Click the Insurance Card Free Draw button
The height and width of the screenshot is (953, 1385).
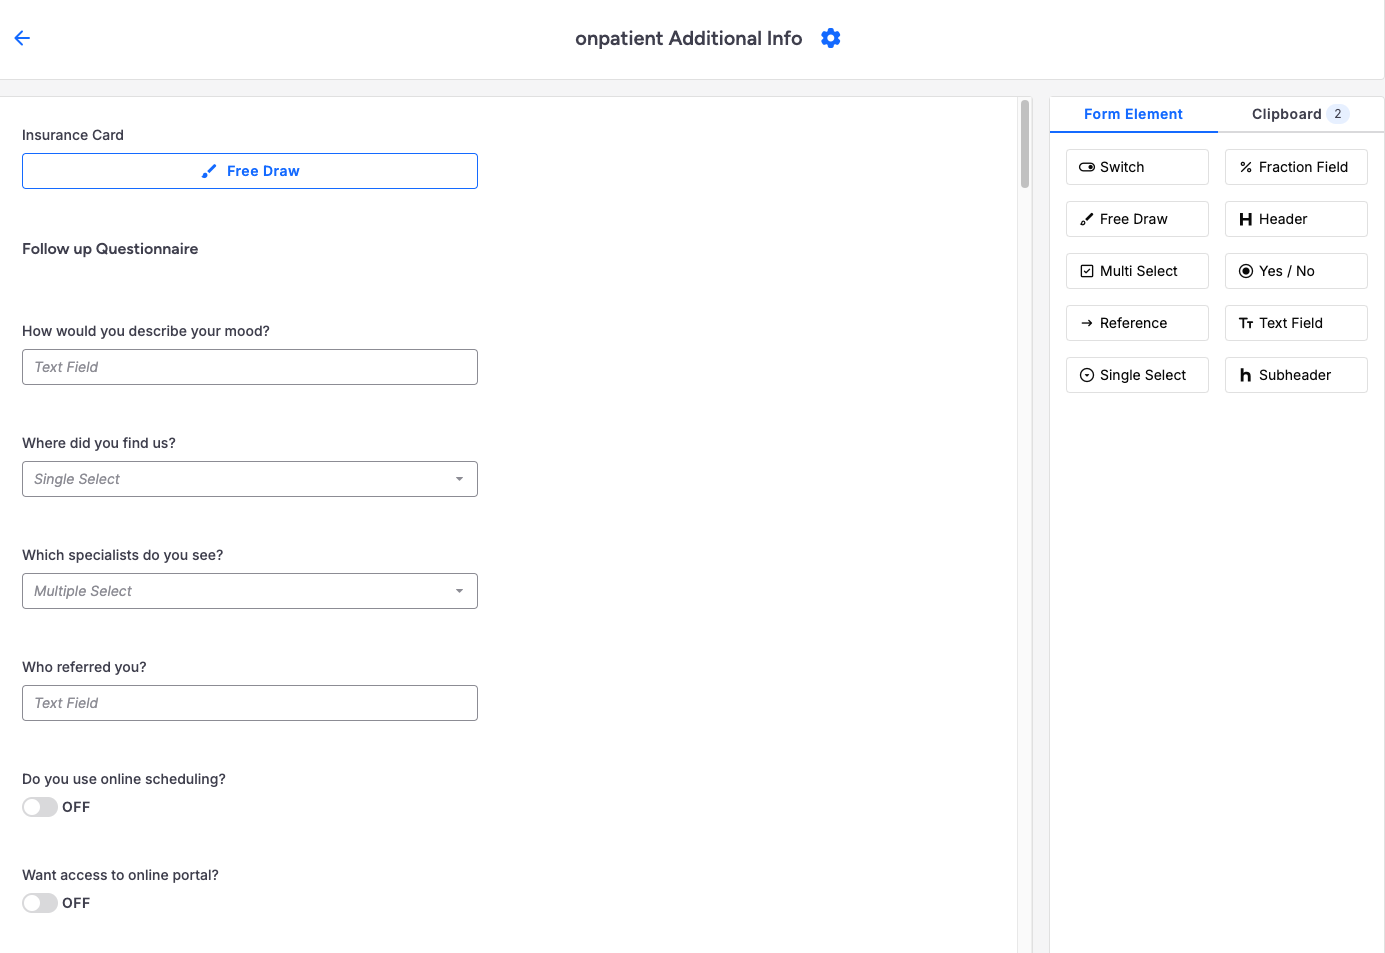[249, 171]
